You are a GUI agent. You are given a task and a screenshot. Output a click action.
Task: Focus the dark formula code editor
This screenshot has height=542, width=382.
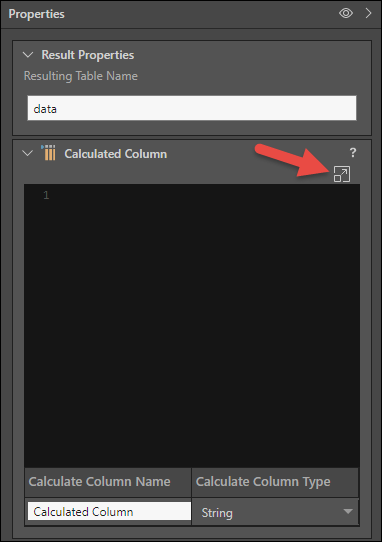click(192, 326)
